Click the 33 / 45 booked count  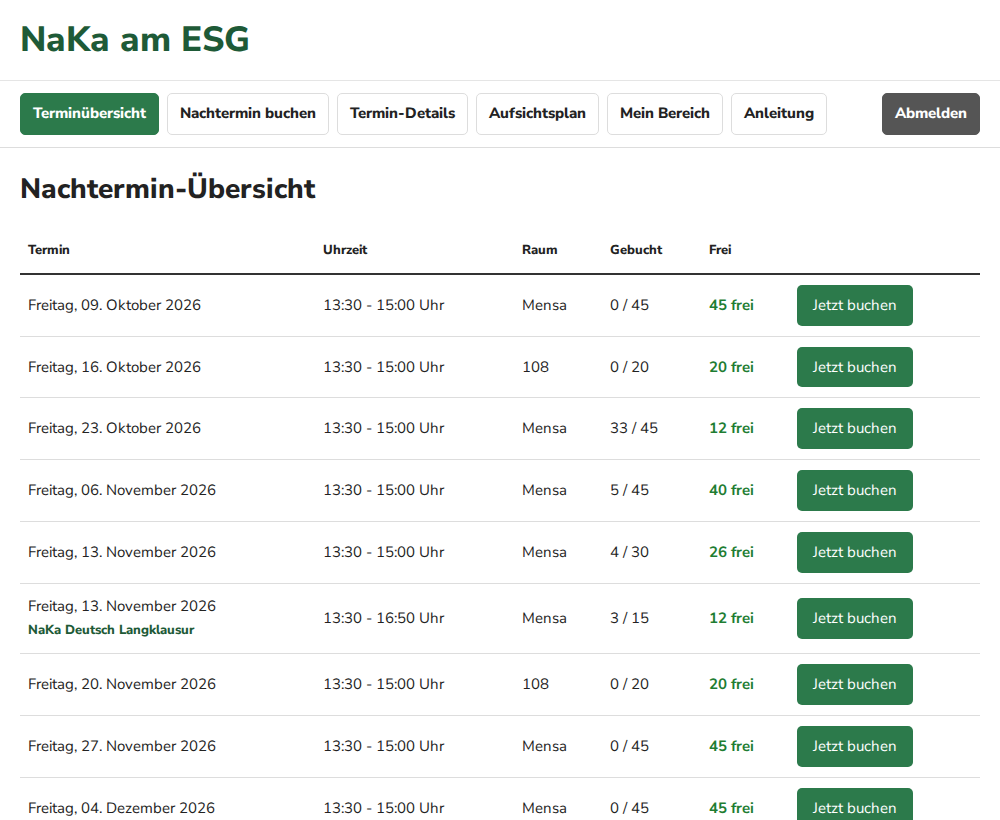(x=634, y=428)
